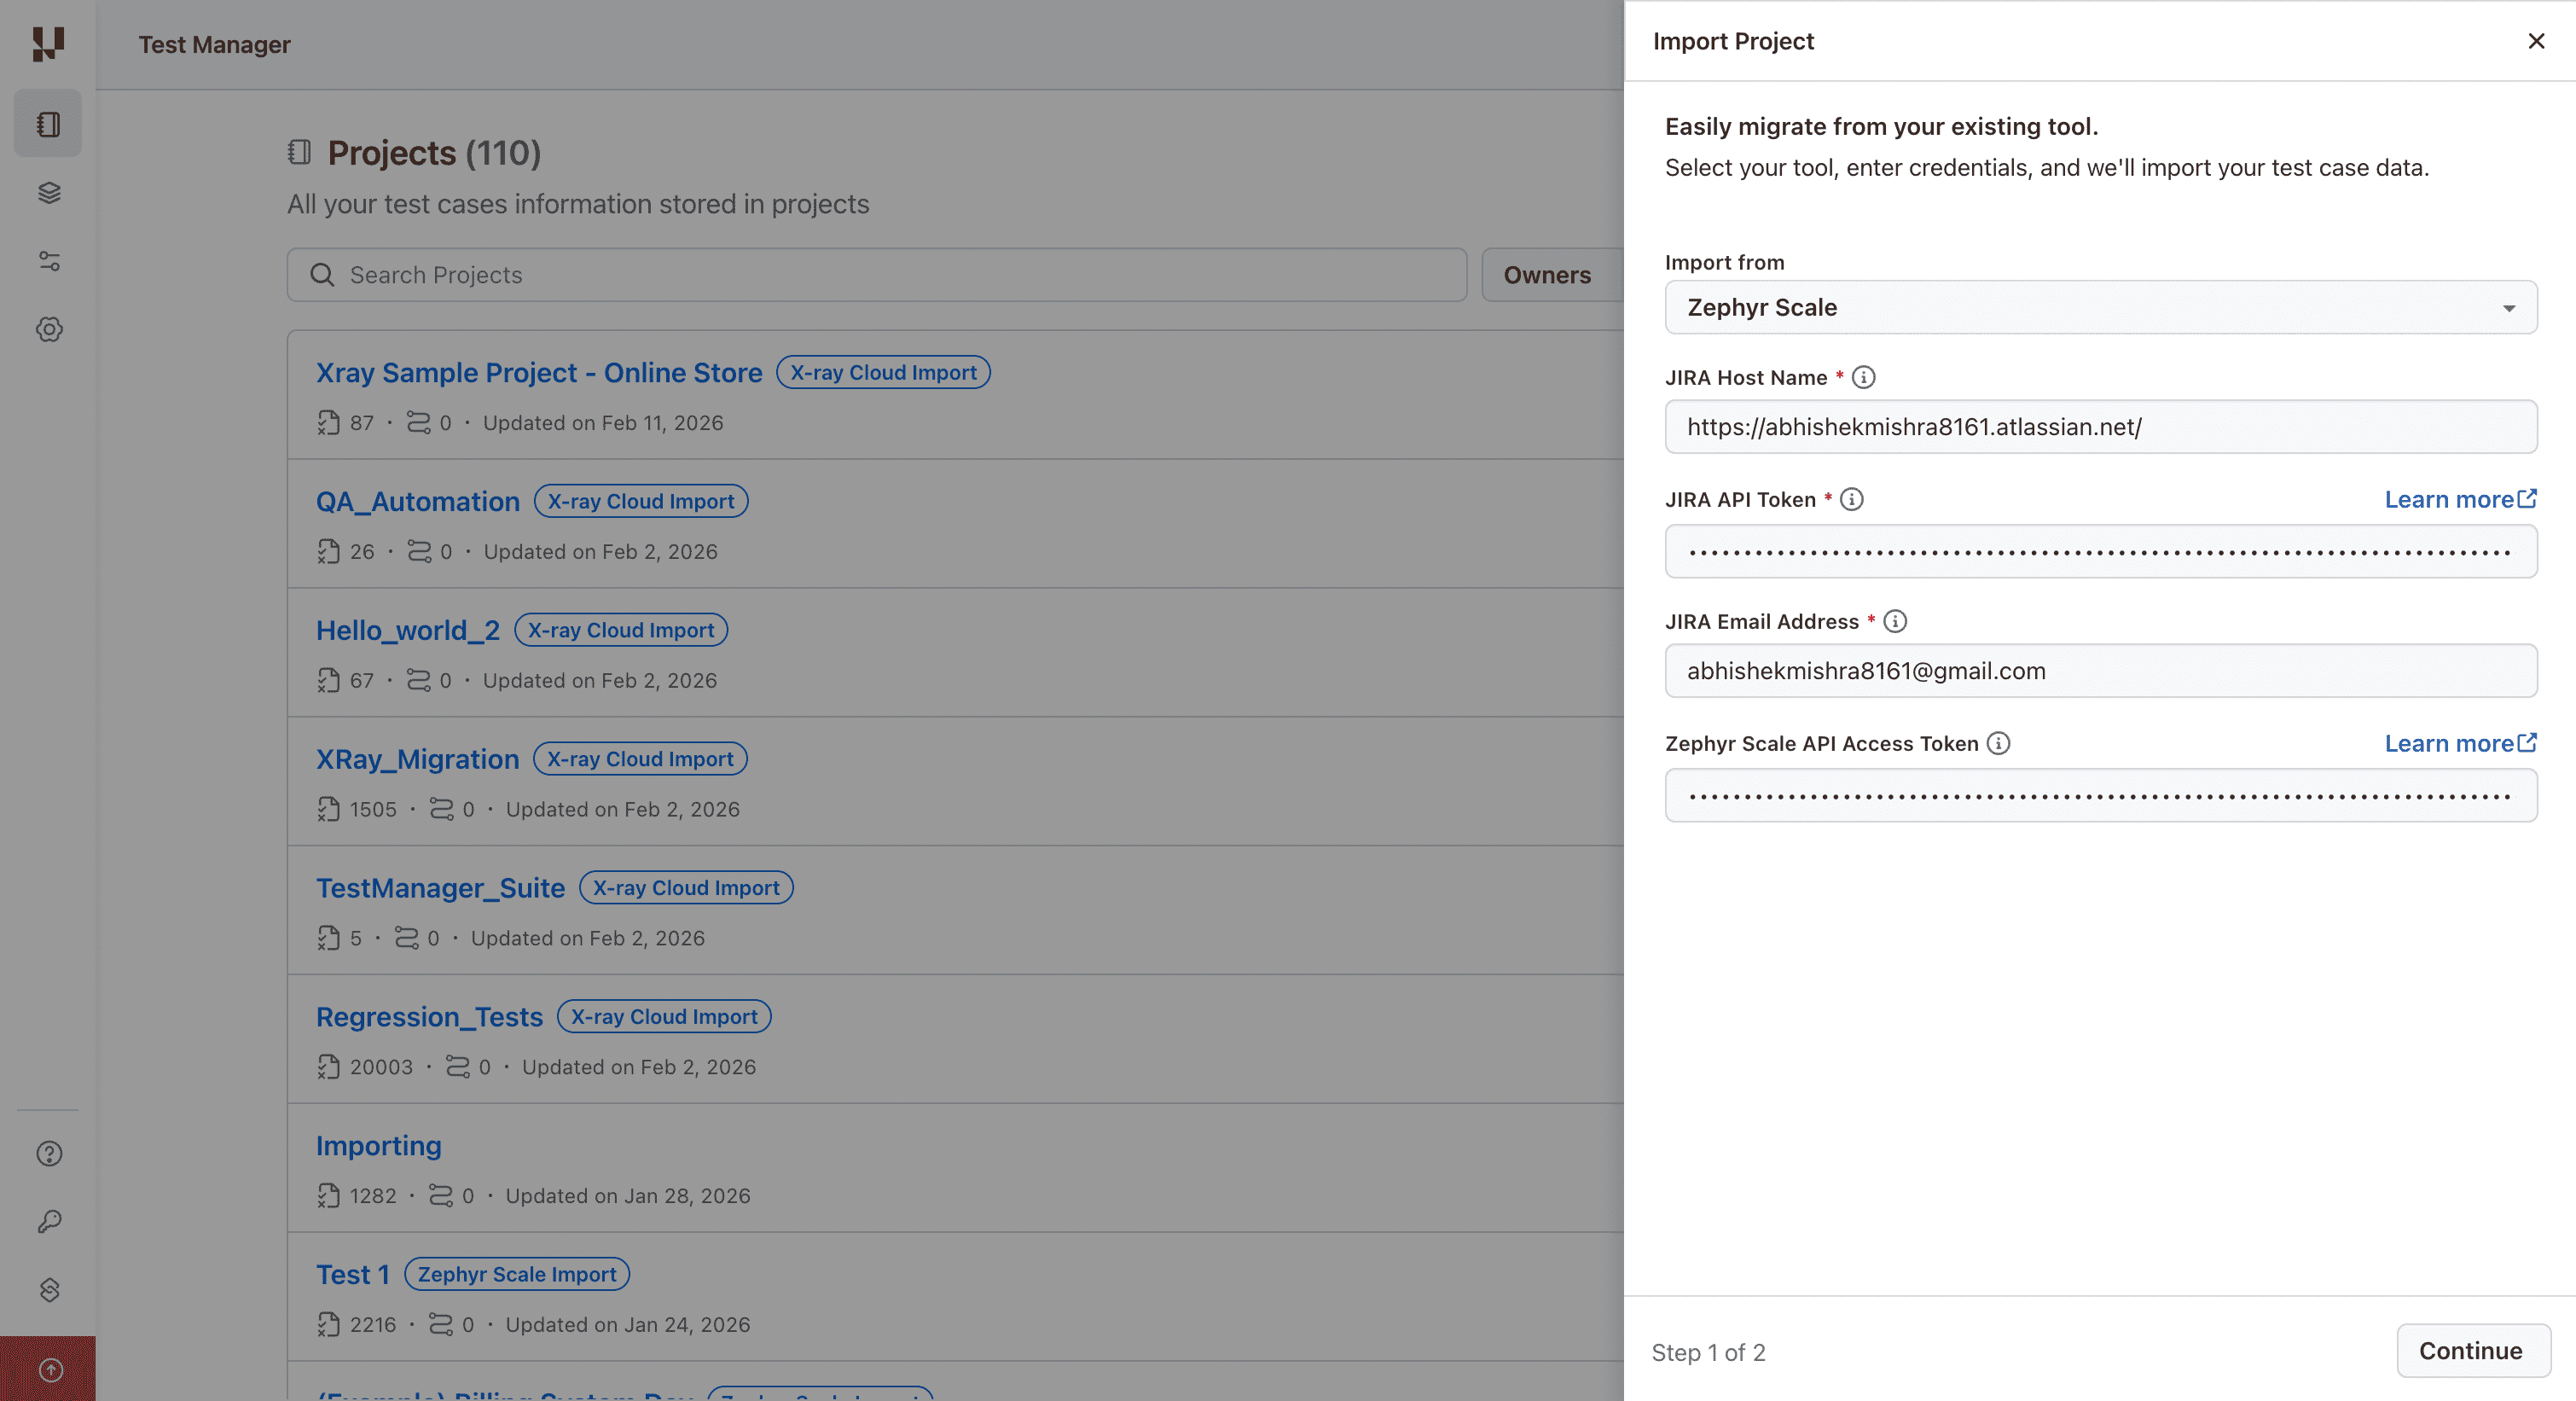Click info icon beside JIRA Host Name
Screen dimensions: 2576x1401
tap(1863, 377)
